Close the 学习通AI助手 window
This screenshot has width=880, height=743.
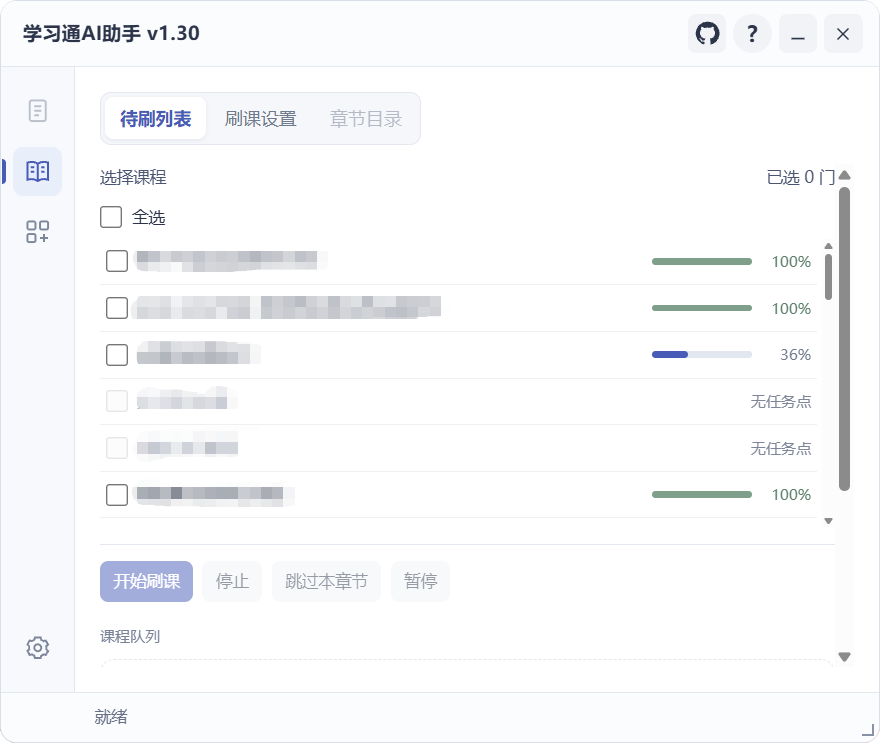click(x=843, y=34)
